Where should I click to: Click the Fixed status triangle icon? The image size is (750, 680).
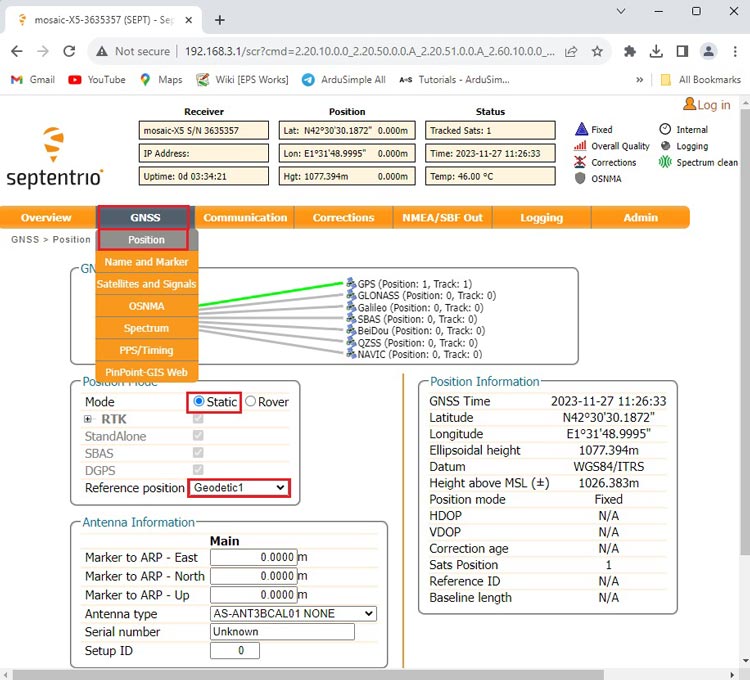(x=580, y=129)
